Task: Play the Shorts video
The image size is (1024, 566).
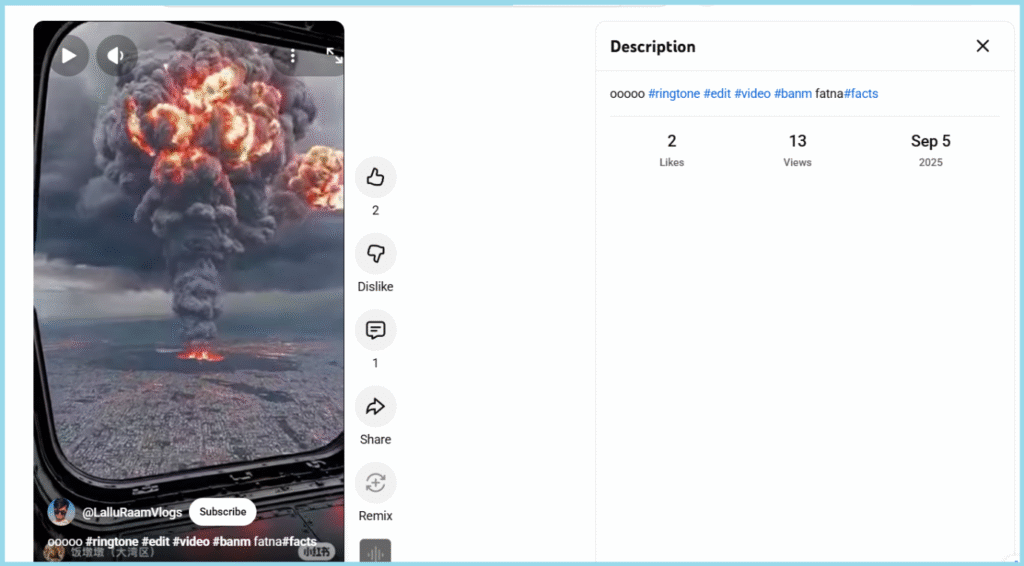Action: click(x=69, y=55)
